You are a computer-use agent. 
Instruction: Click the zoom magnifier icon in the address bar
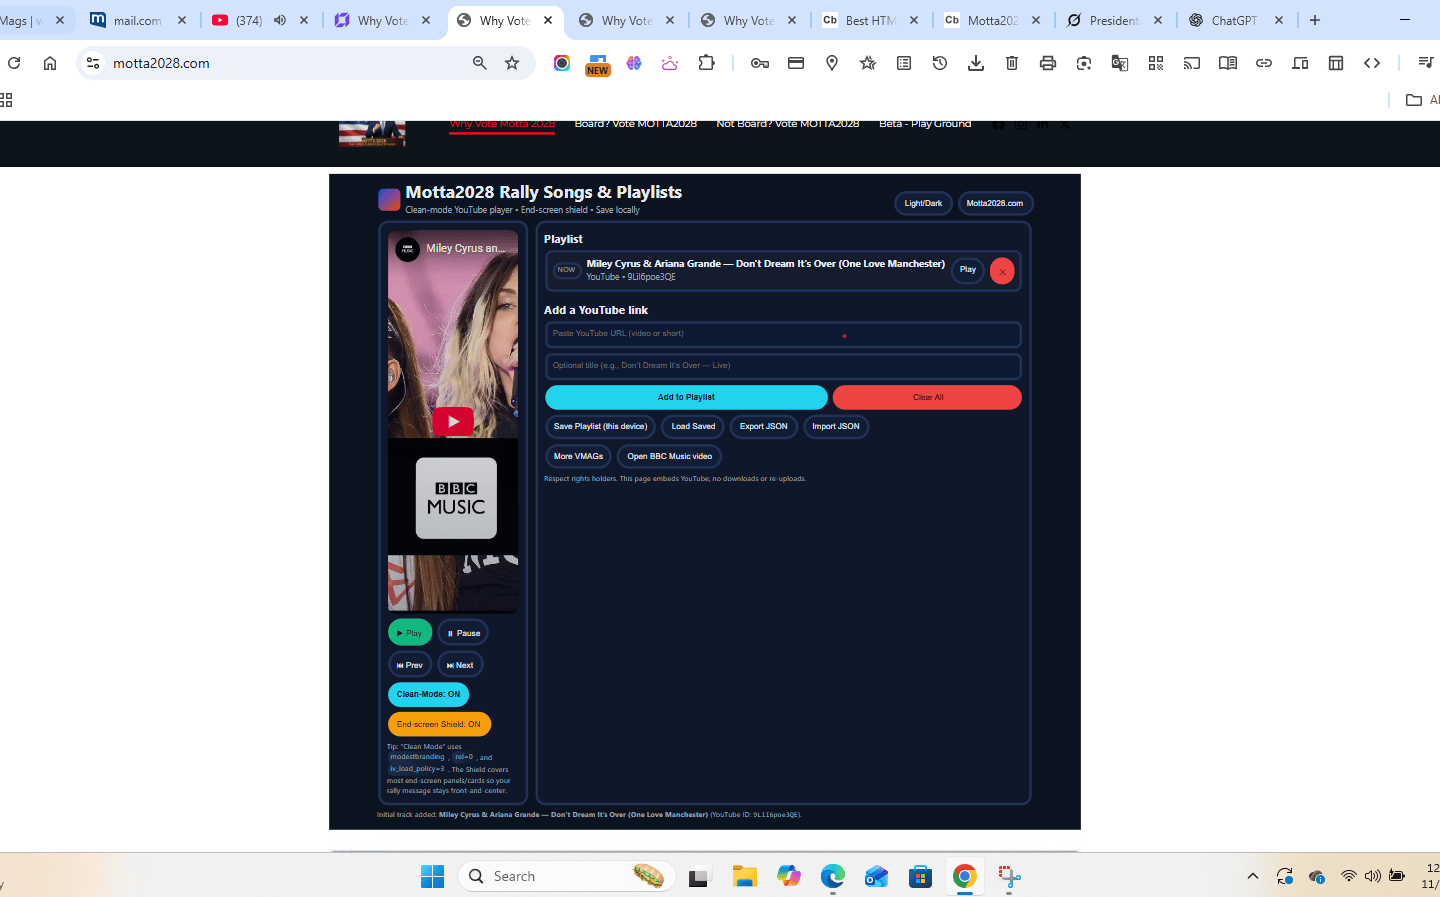(480, 63)
